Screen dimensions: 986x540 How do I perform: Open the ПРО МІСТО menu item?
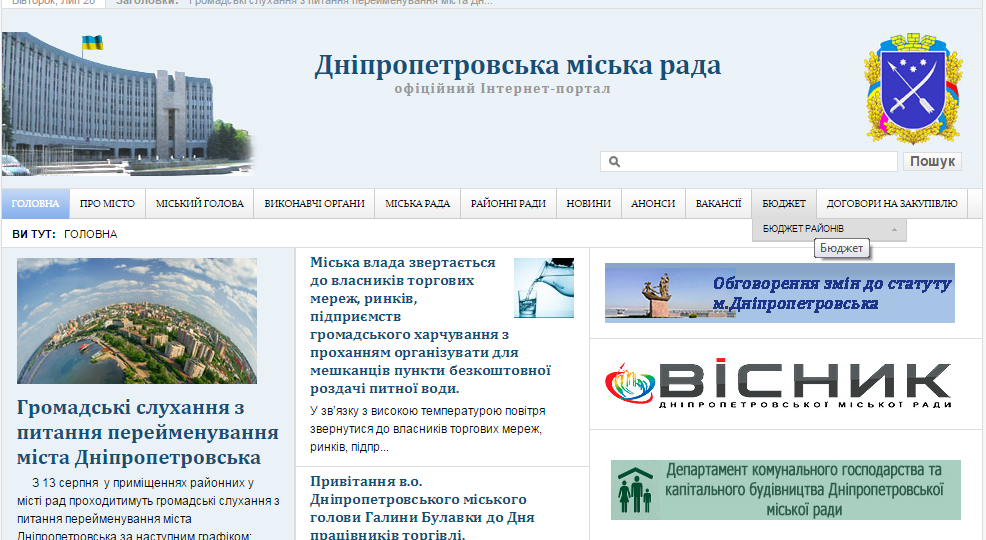click(107, 204)
